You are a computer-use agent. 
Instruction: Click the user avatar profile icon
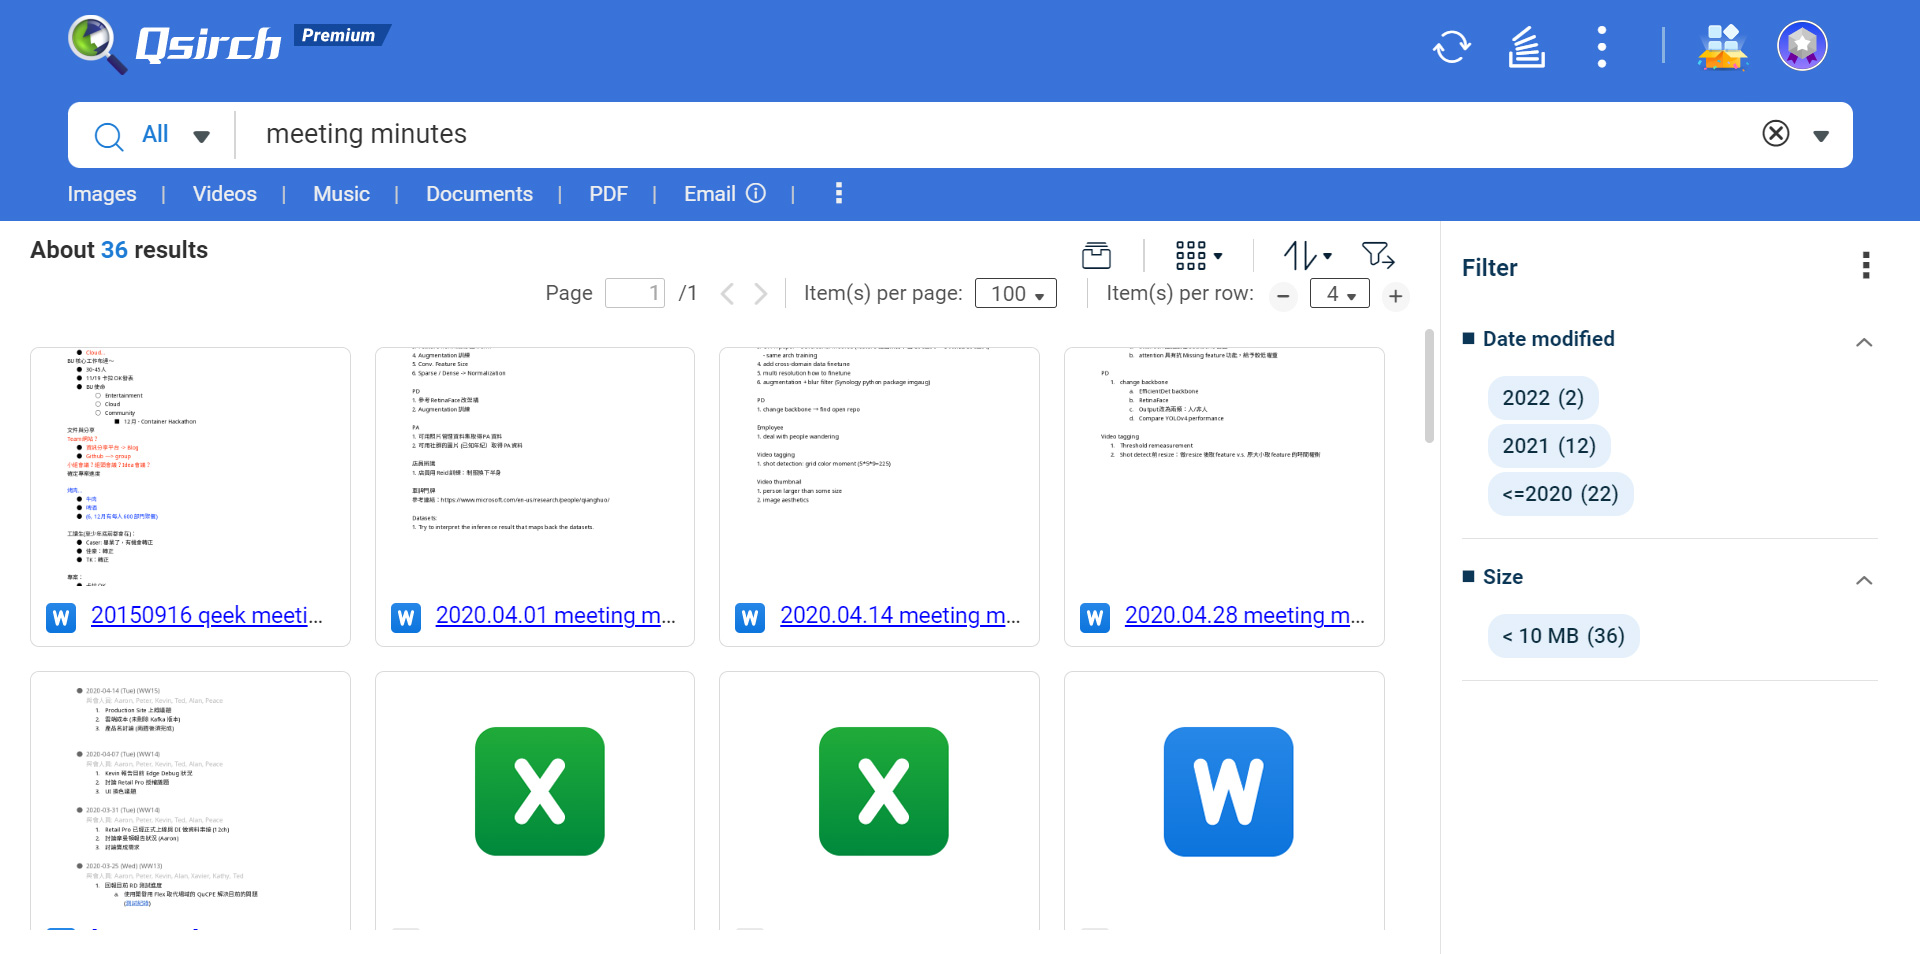click(x=1801, y=46)
